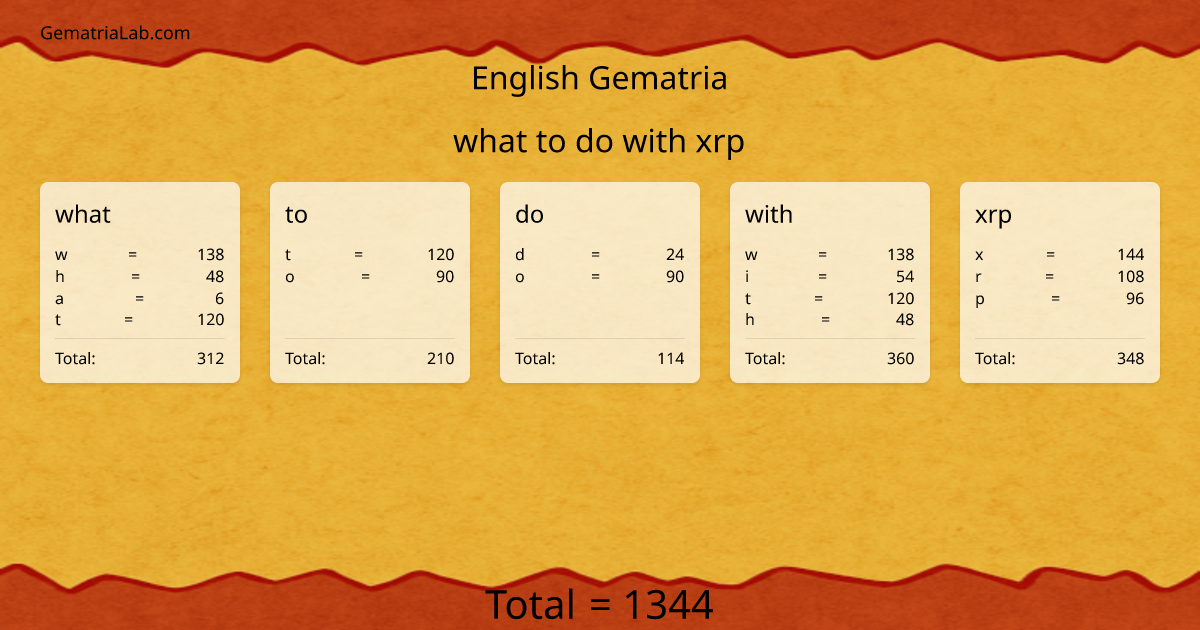
Task: Click the phrase 'what to do with xrp'
Action: (x=599, y=142)
